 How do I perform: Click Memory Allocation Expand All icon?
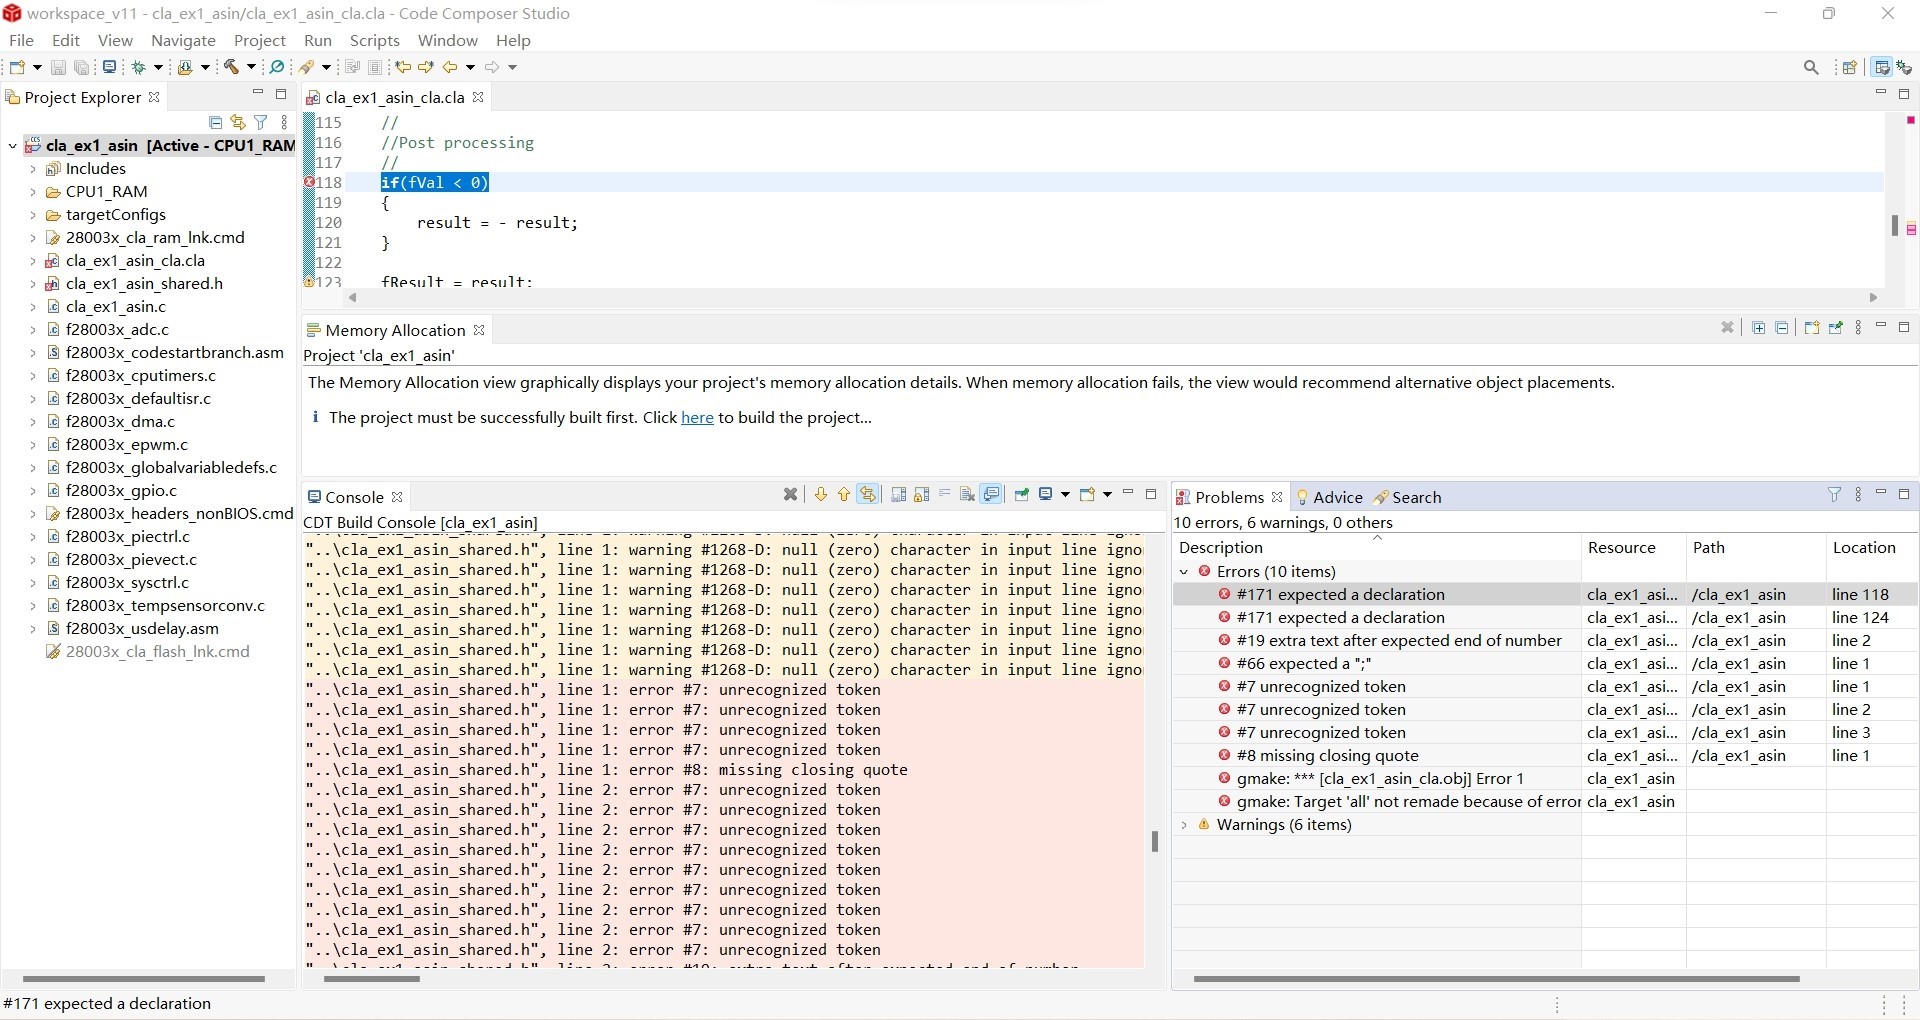1759,328
